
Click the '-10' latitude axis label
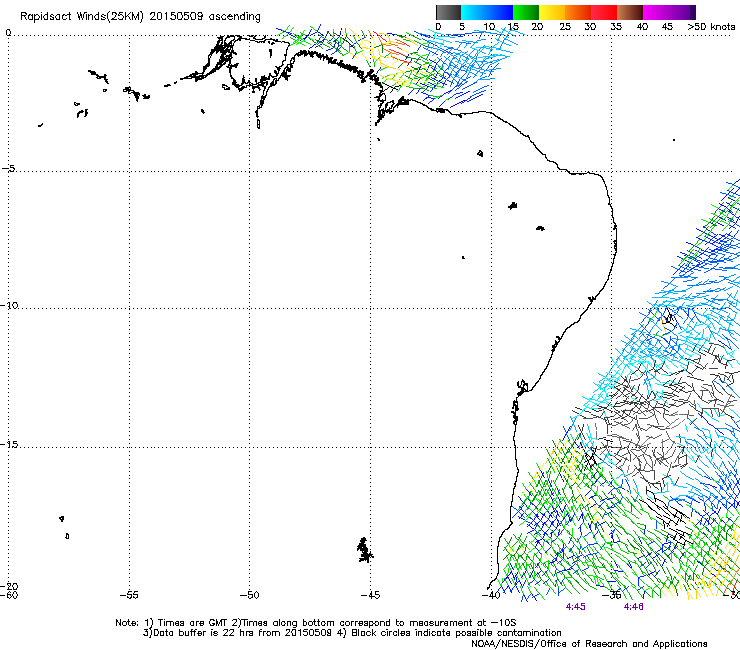click(9, 305)
